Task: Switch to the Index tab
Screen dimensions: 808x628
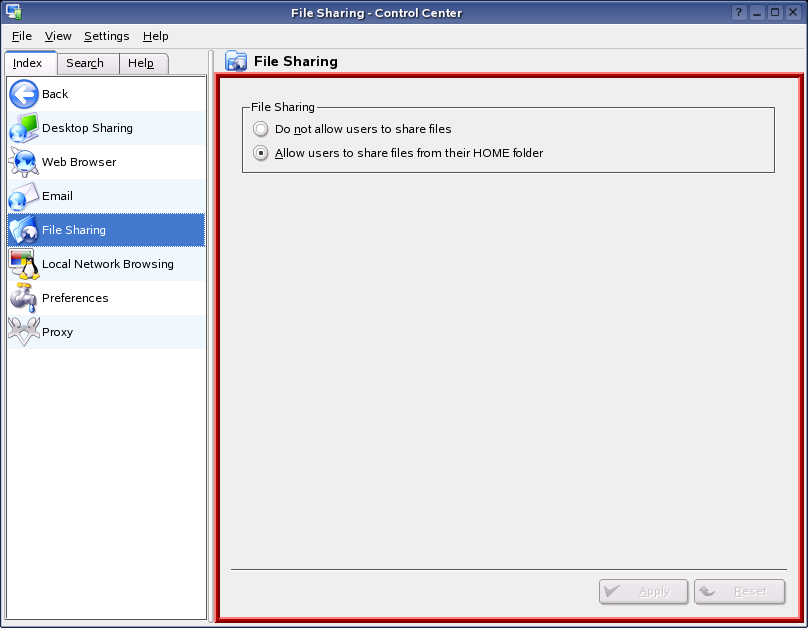Action: tap(28, 63)
